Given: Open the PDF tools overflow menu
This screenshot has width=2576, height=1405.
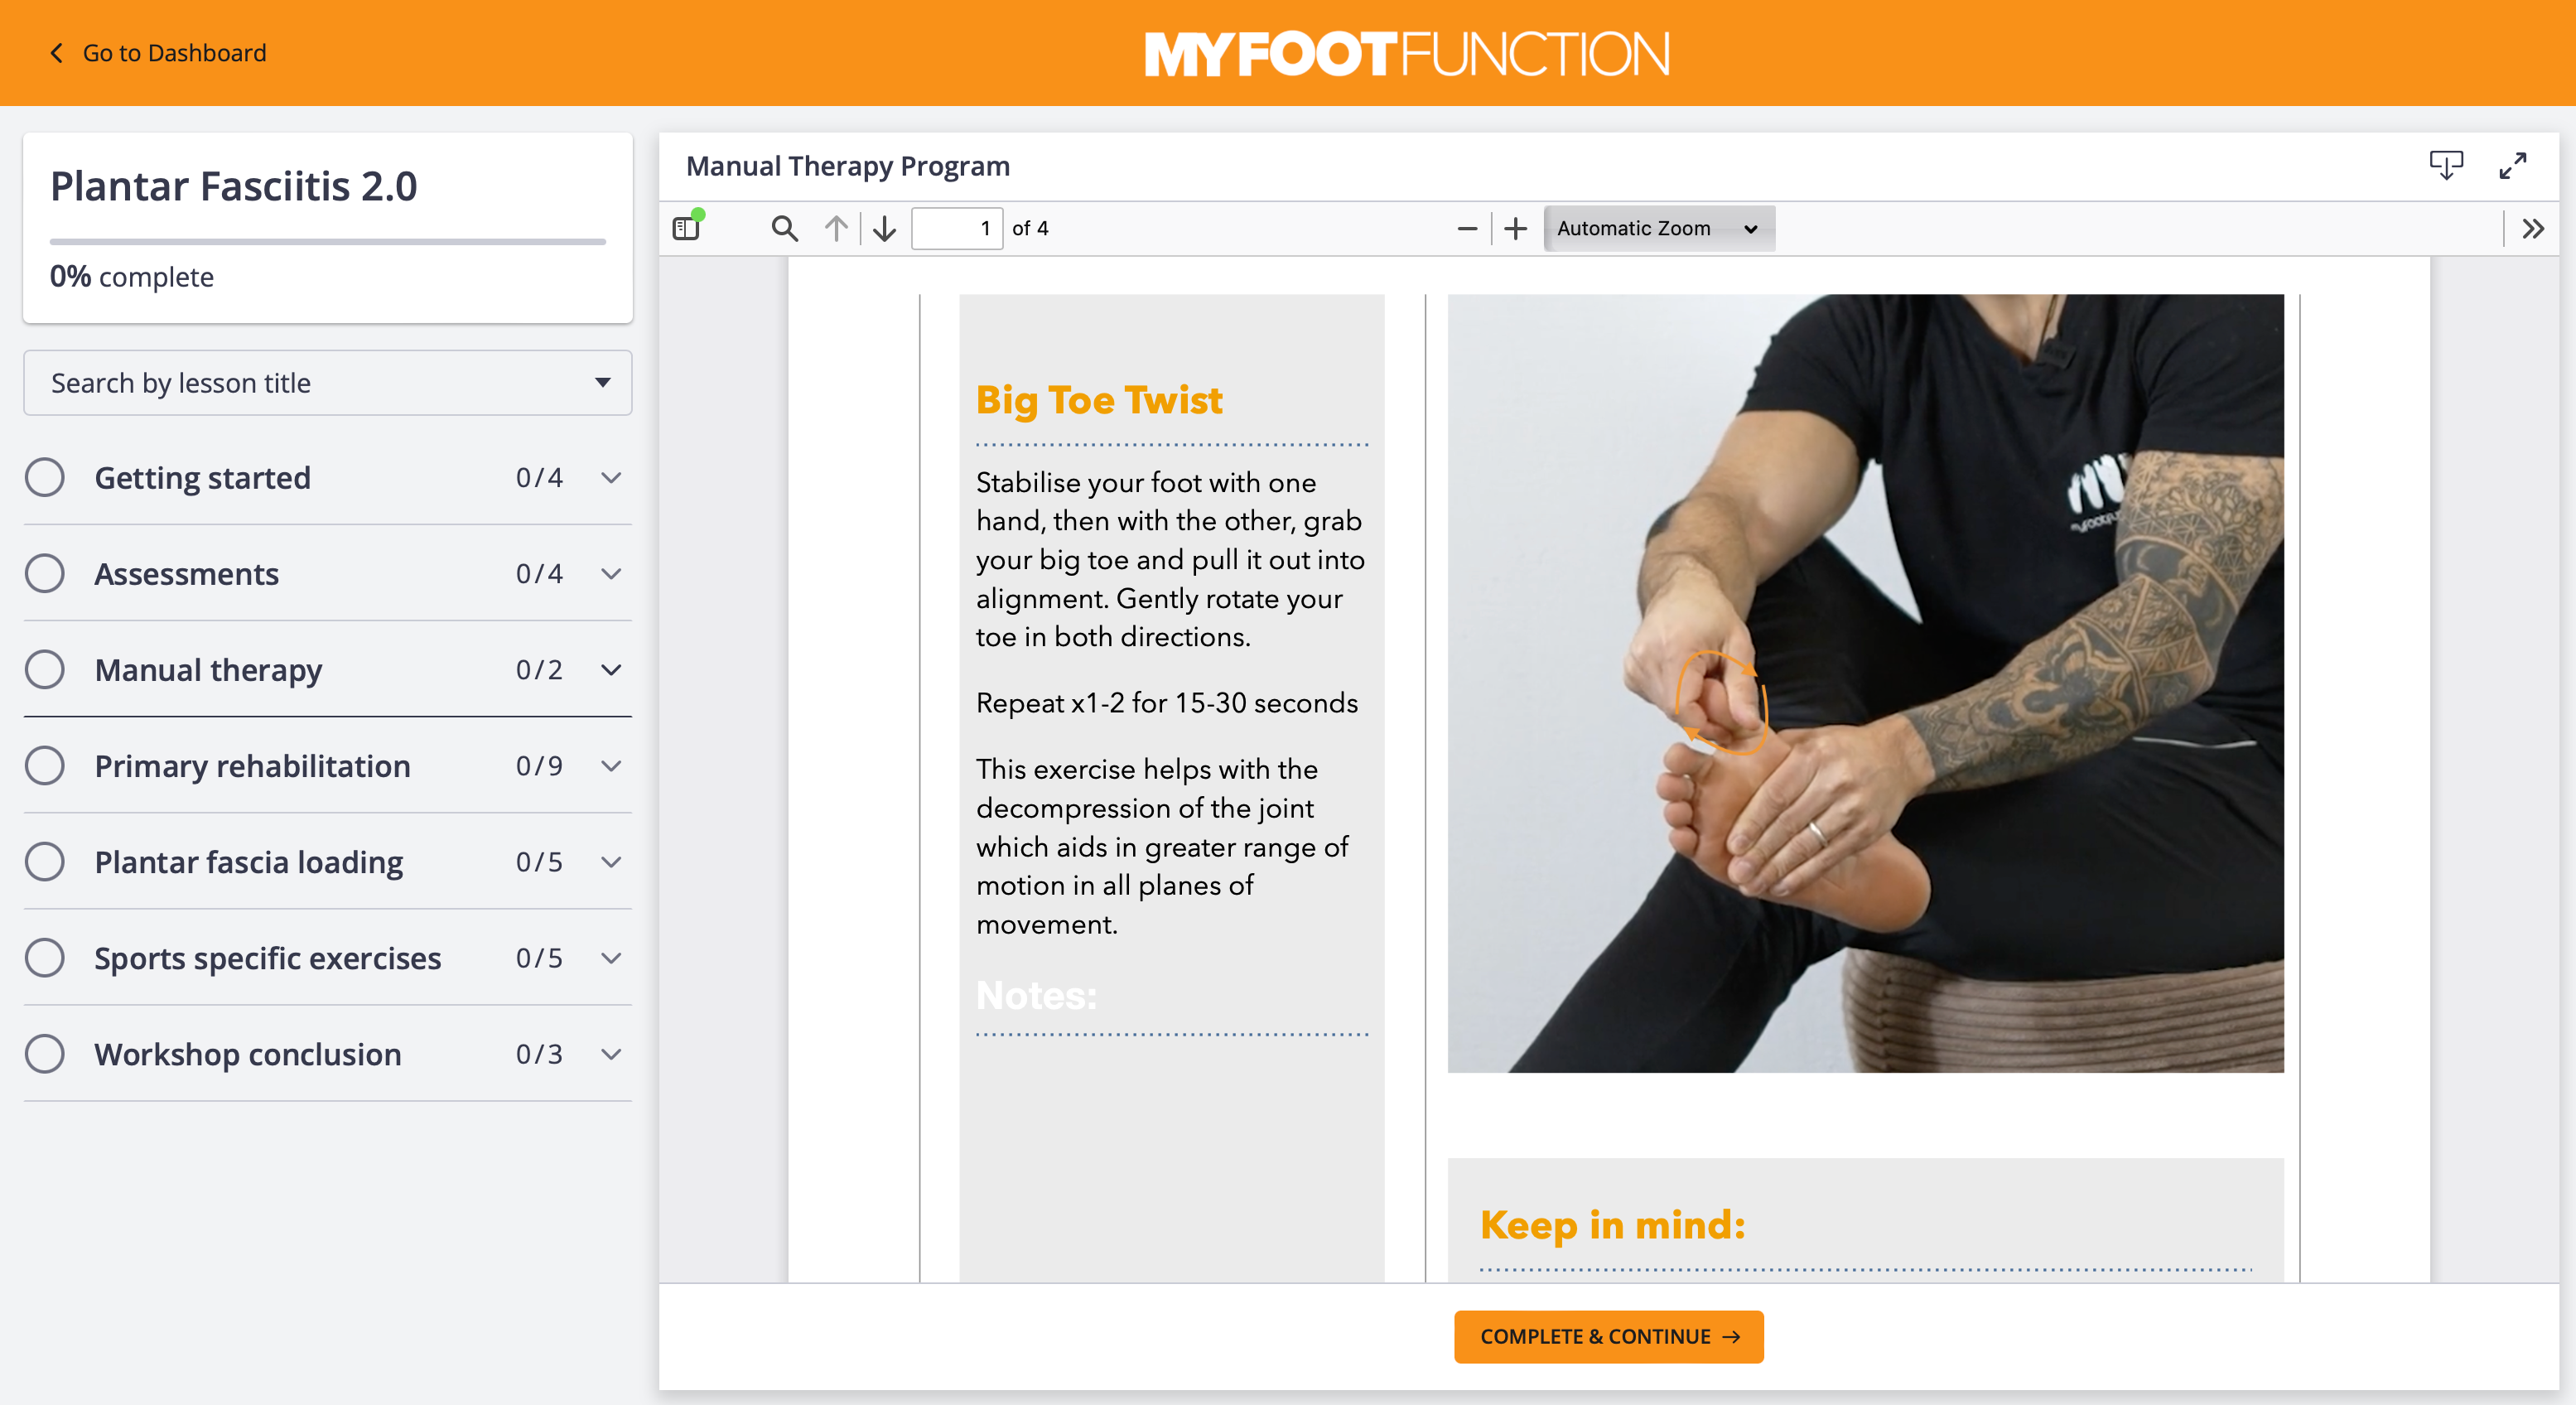Looking at the screenshot, I should (x=2532, y=229).
